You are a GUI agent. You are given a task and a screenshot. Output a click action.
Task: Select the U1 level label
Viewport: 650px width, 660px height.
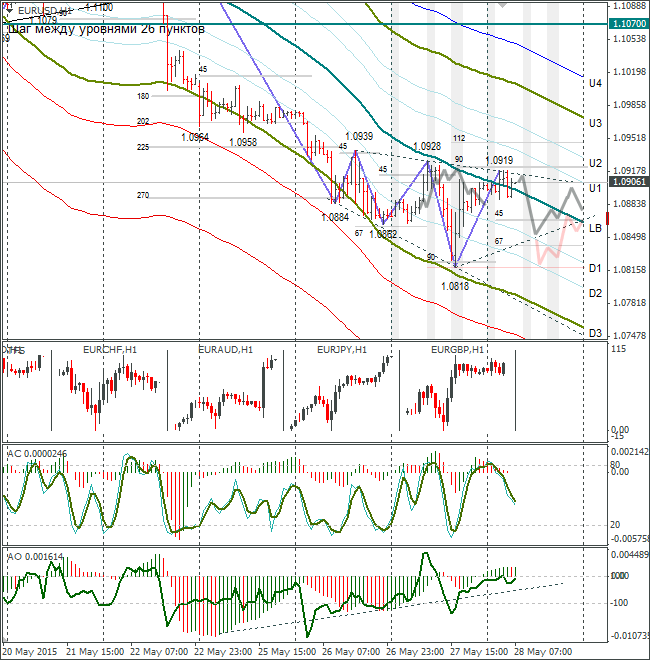tap(595, 188)
